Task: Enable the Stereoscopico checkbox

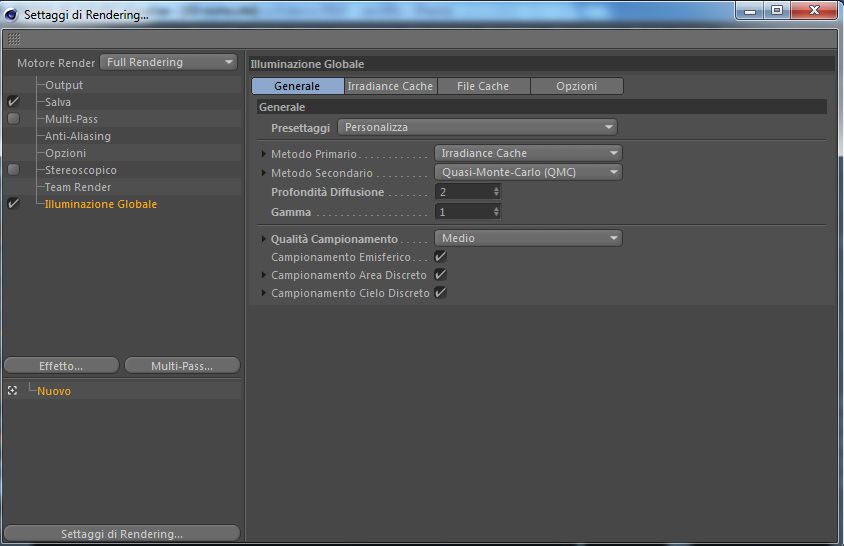Action: click(13, 170)
